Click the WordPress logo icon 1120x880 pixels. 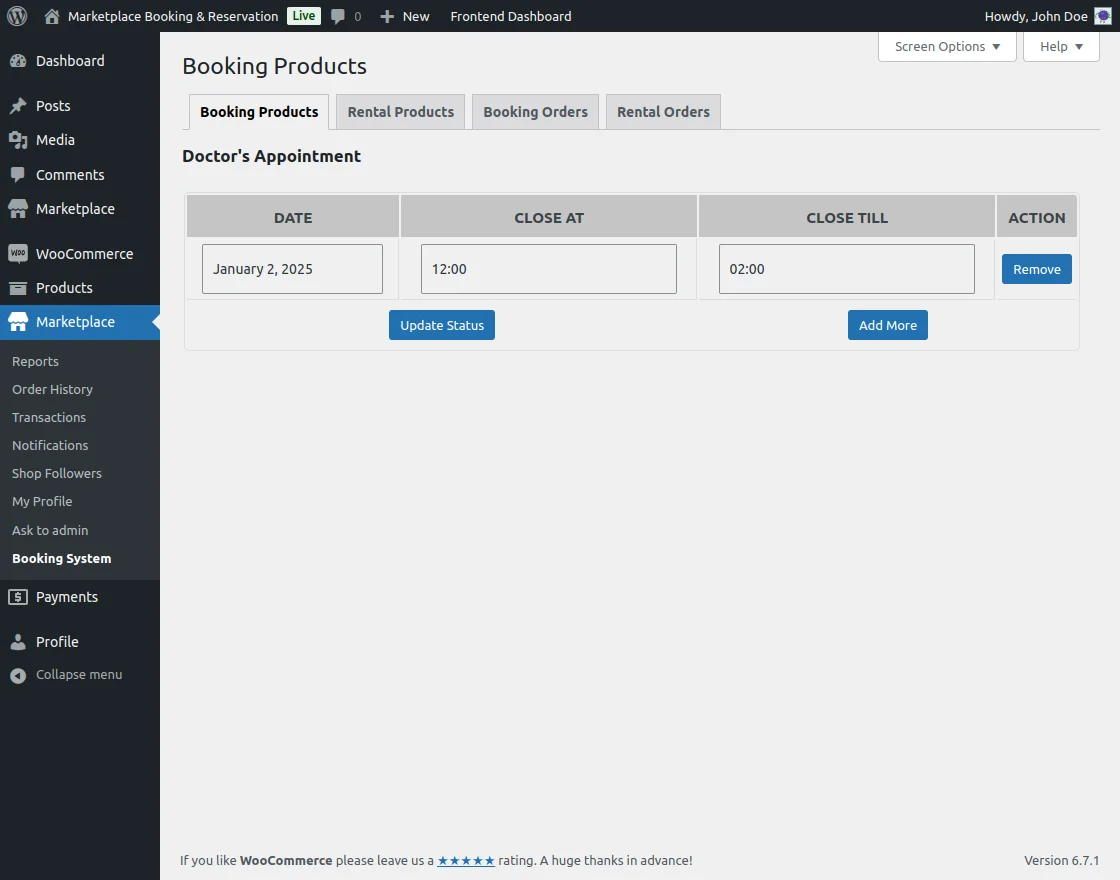coord(17,16)
